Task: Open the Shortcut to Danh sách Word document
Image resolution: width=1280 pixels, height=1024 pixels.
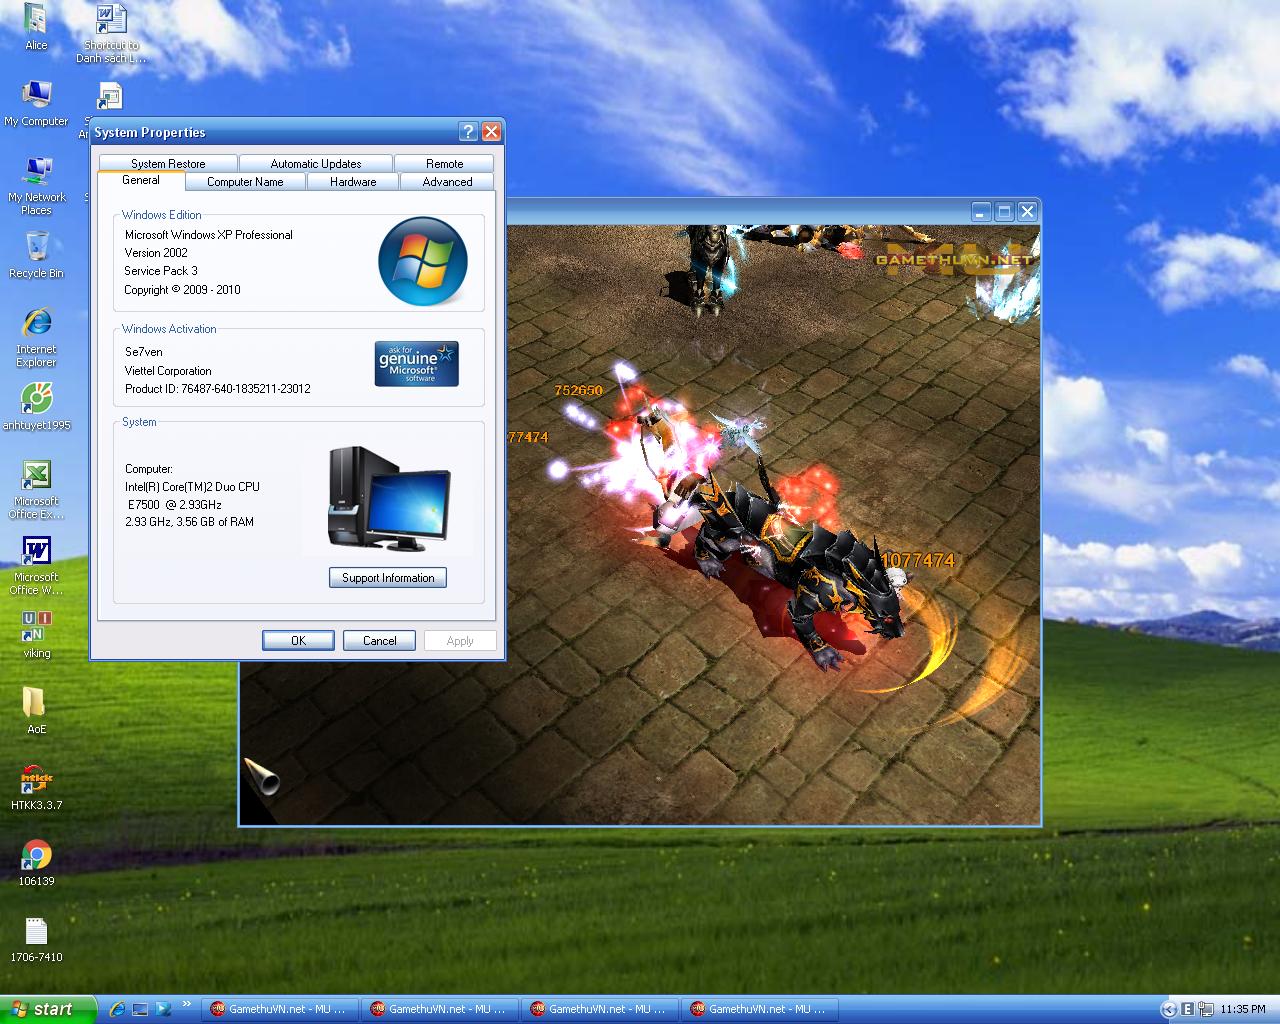Action: 111,33
